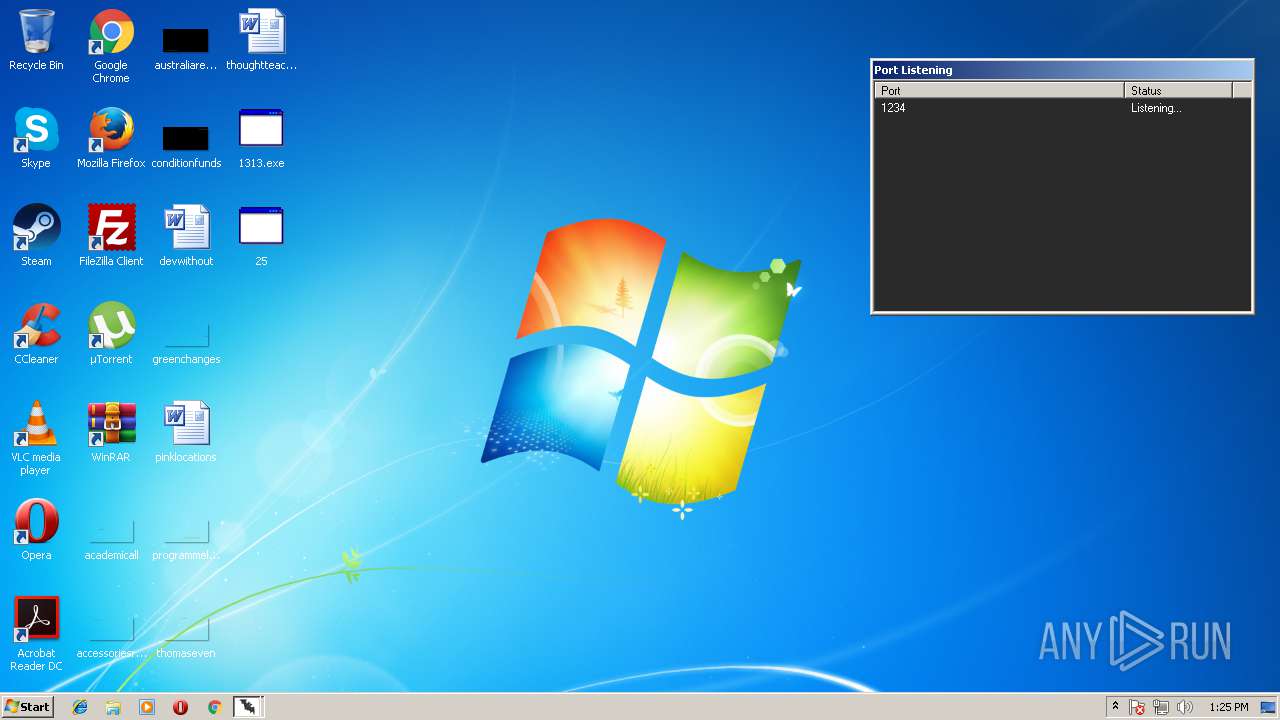This screenshot has width=1280, height=720.
Task: Select the programmel... desktop item
Action: tap(186, 541)
